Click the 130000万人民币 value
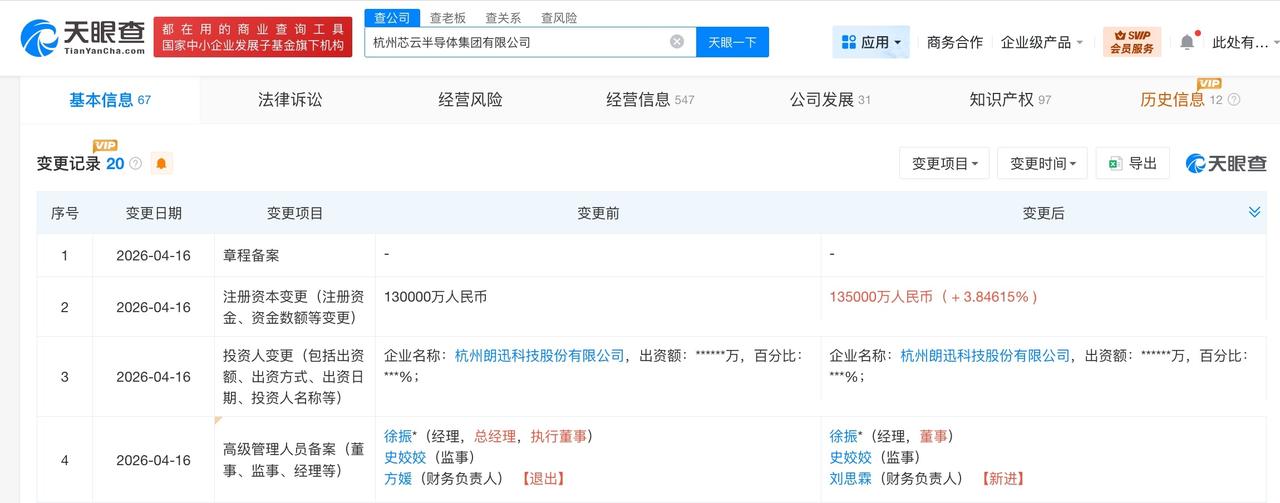The width and height of the screenshot is (1280, 503). (435, 297)
